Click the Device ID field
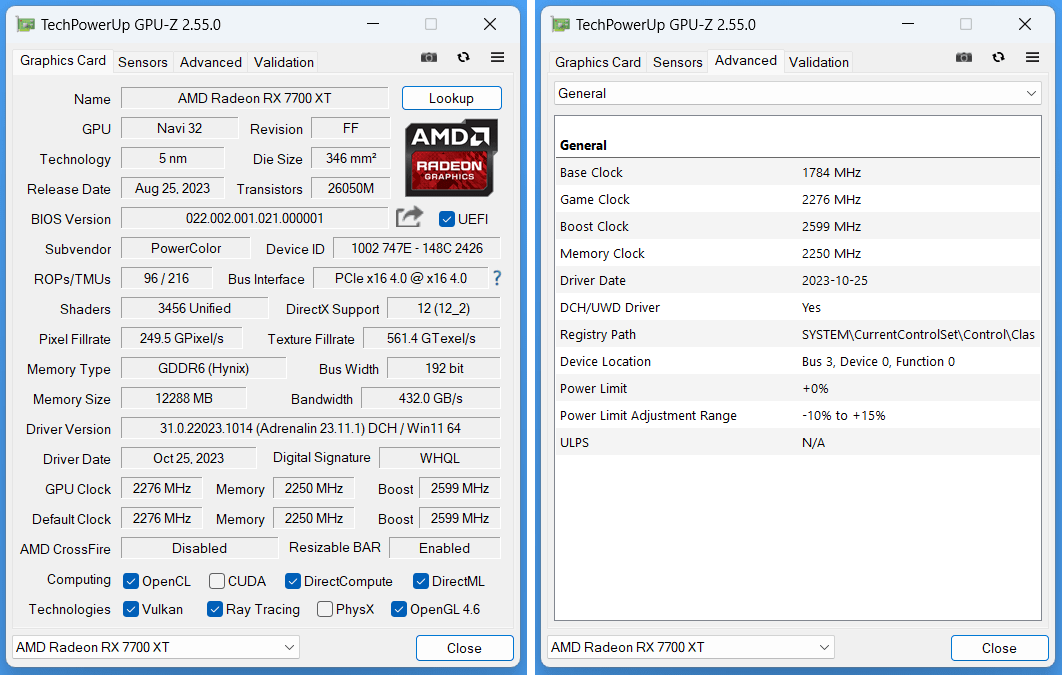This screenshot has height=675, width=1062. pos(417,248)
